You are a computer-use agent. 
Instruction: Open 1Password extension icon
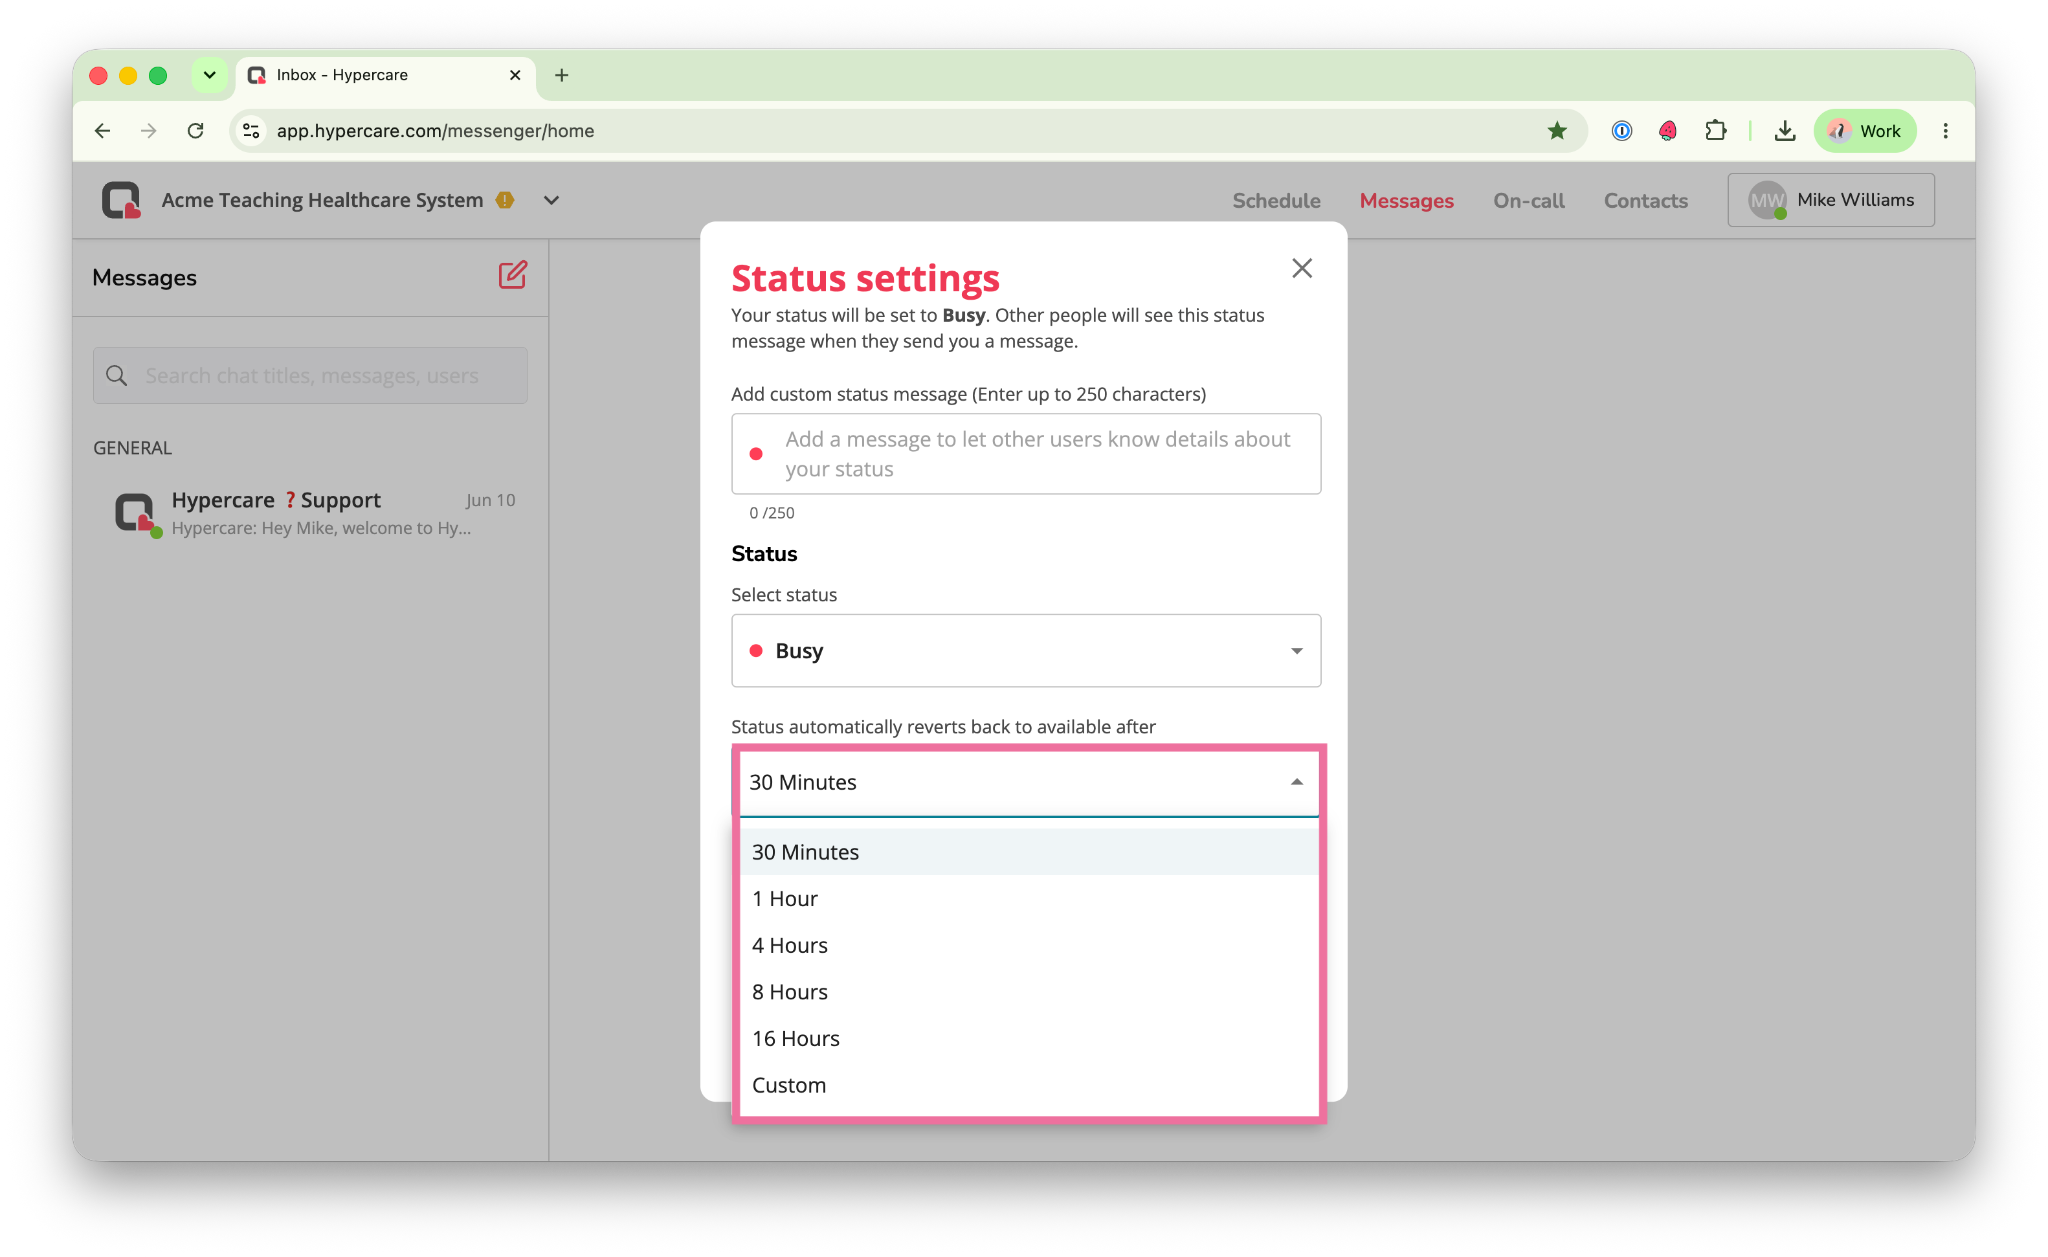point(1621,131)
